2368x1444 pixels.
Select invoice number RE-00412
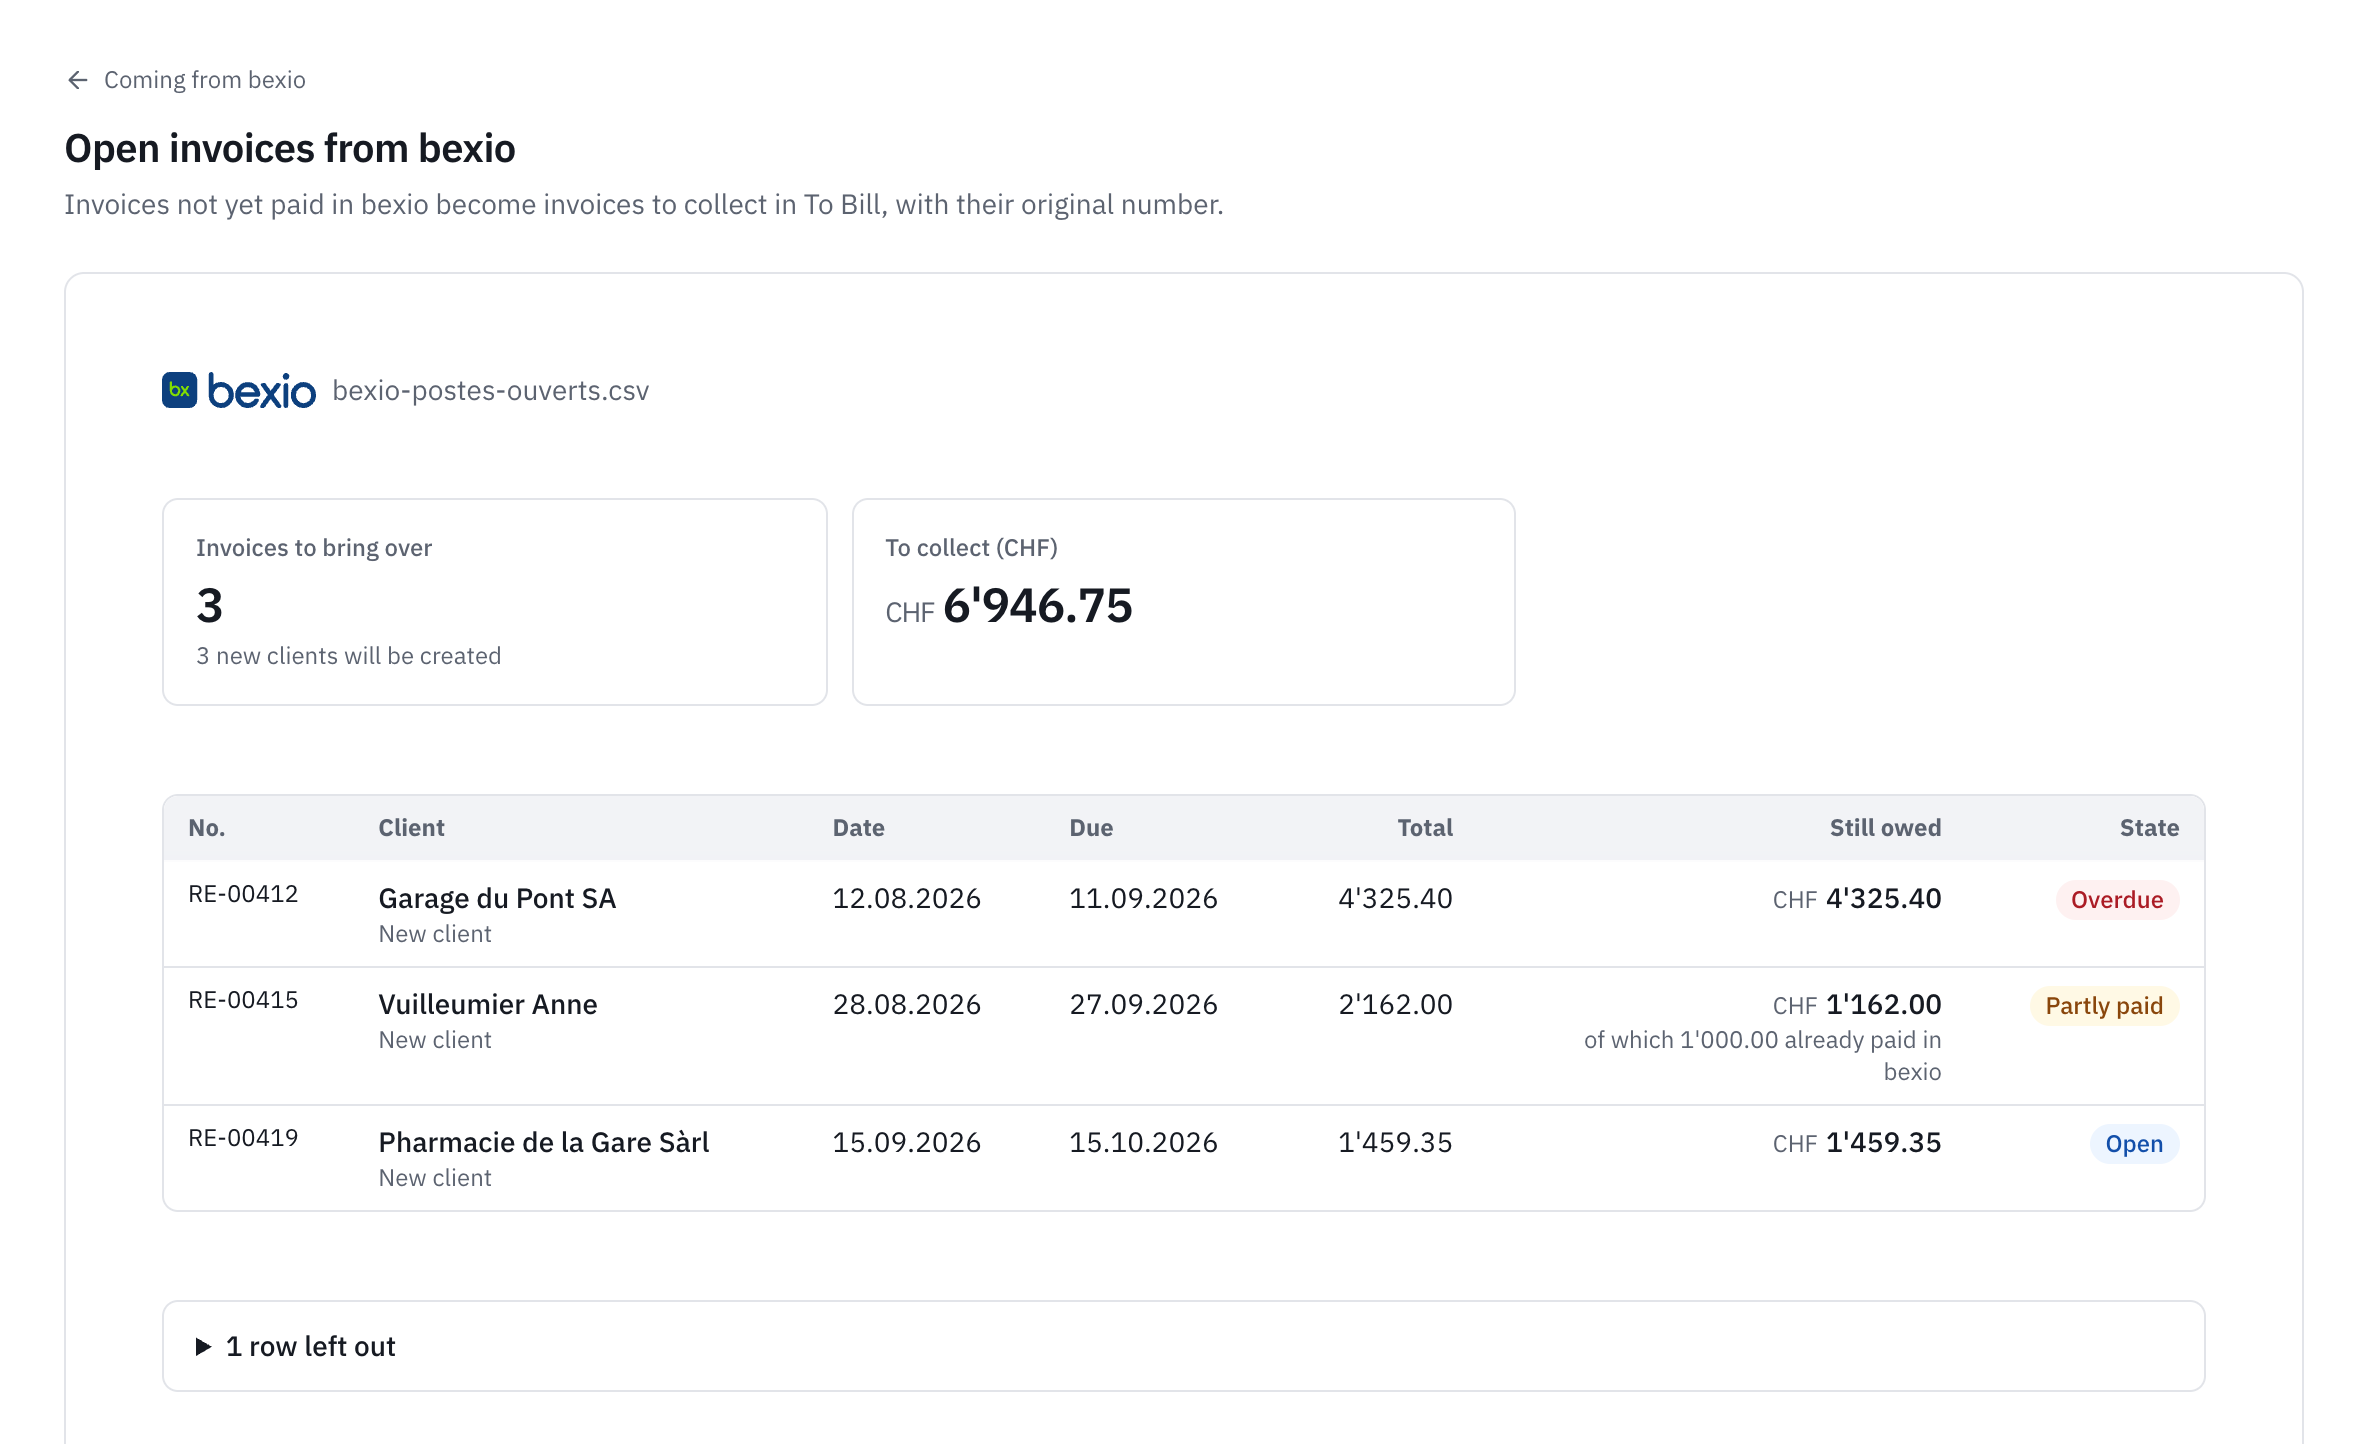coord(243,894)
